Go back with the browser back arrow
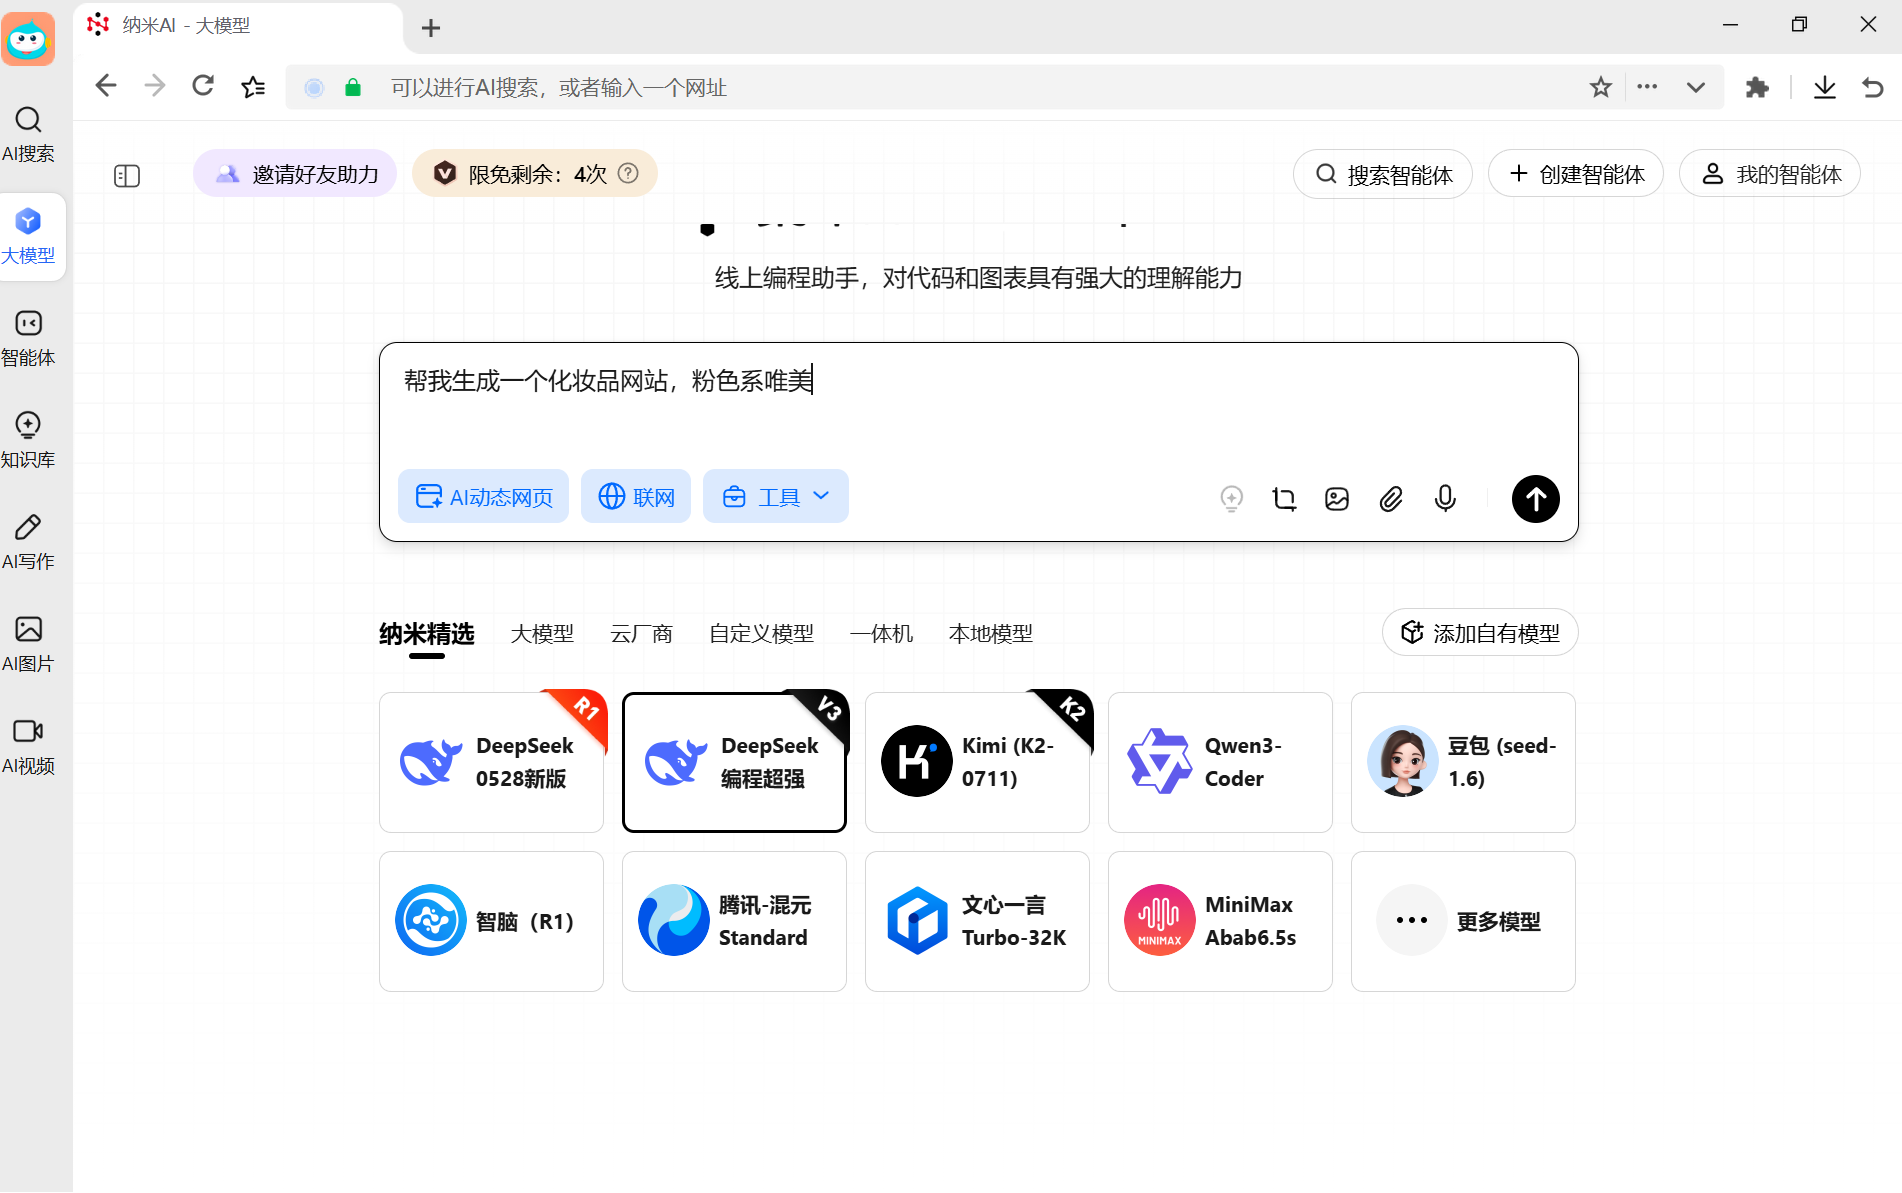 [x=106, y=86]
